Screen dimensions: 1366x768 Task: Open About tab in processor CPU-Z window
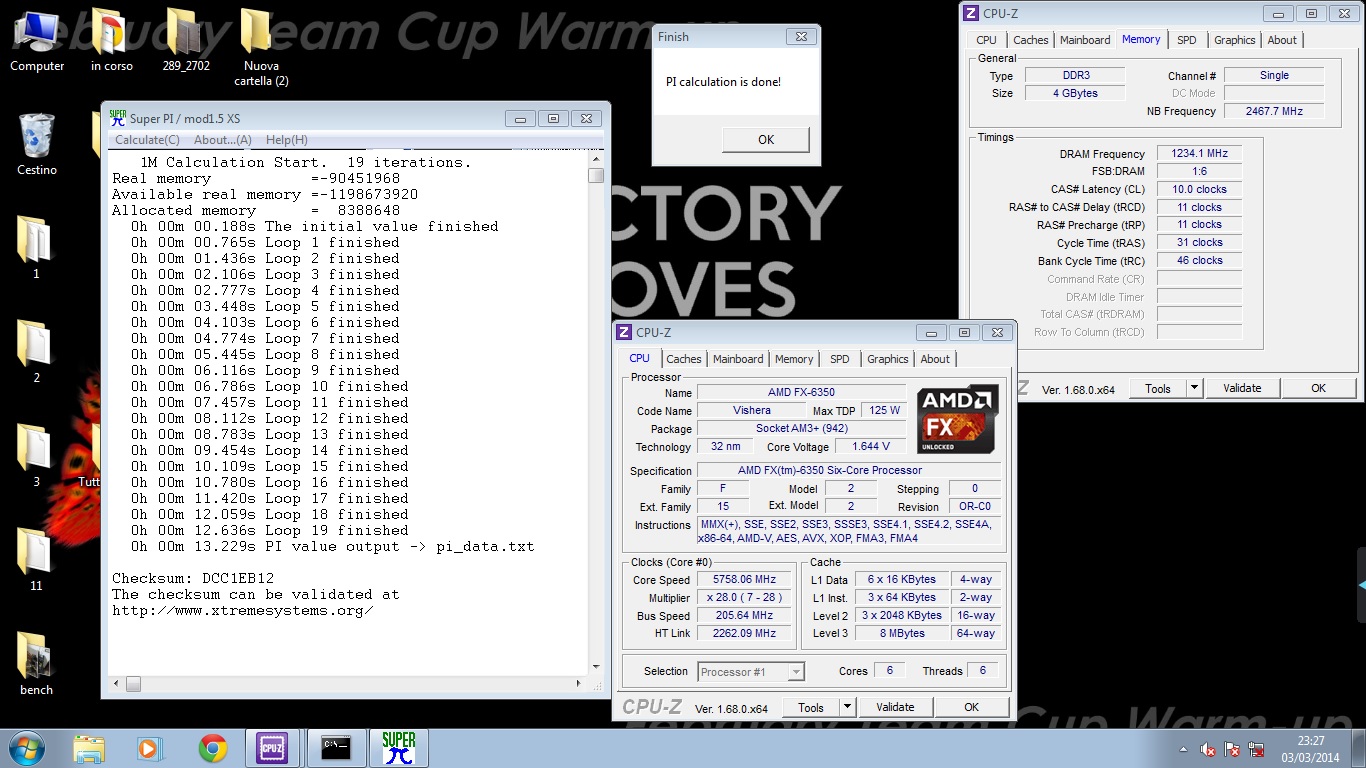pyautogui.click(x=935, y=359)
